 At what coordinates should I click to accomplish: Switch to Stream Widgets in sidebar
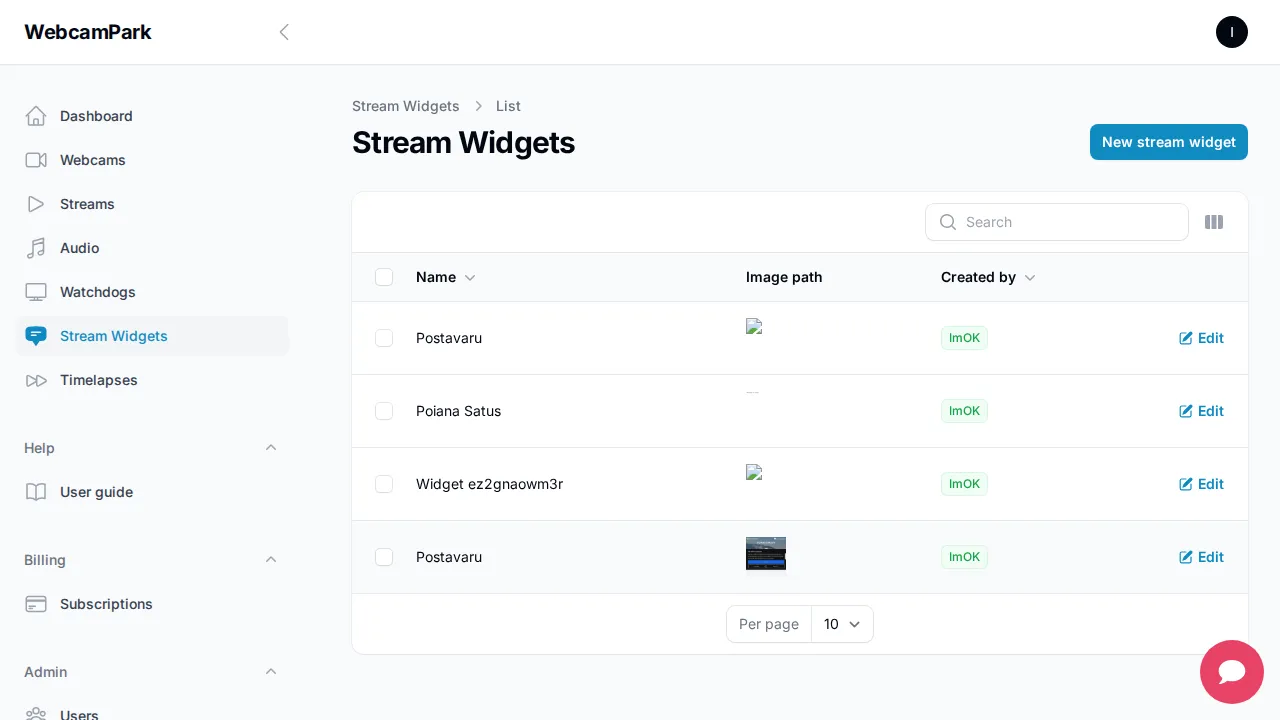point(114,336)
